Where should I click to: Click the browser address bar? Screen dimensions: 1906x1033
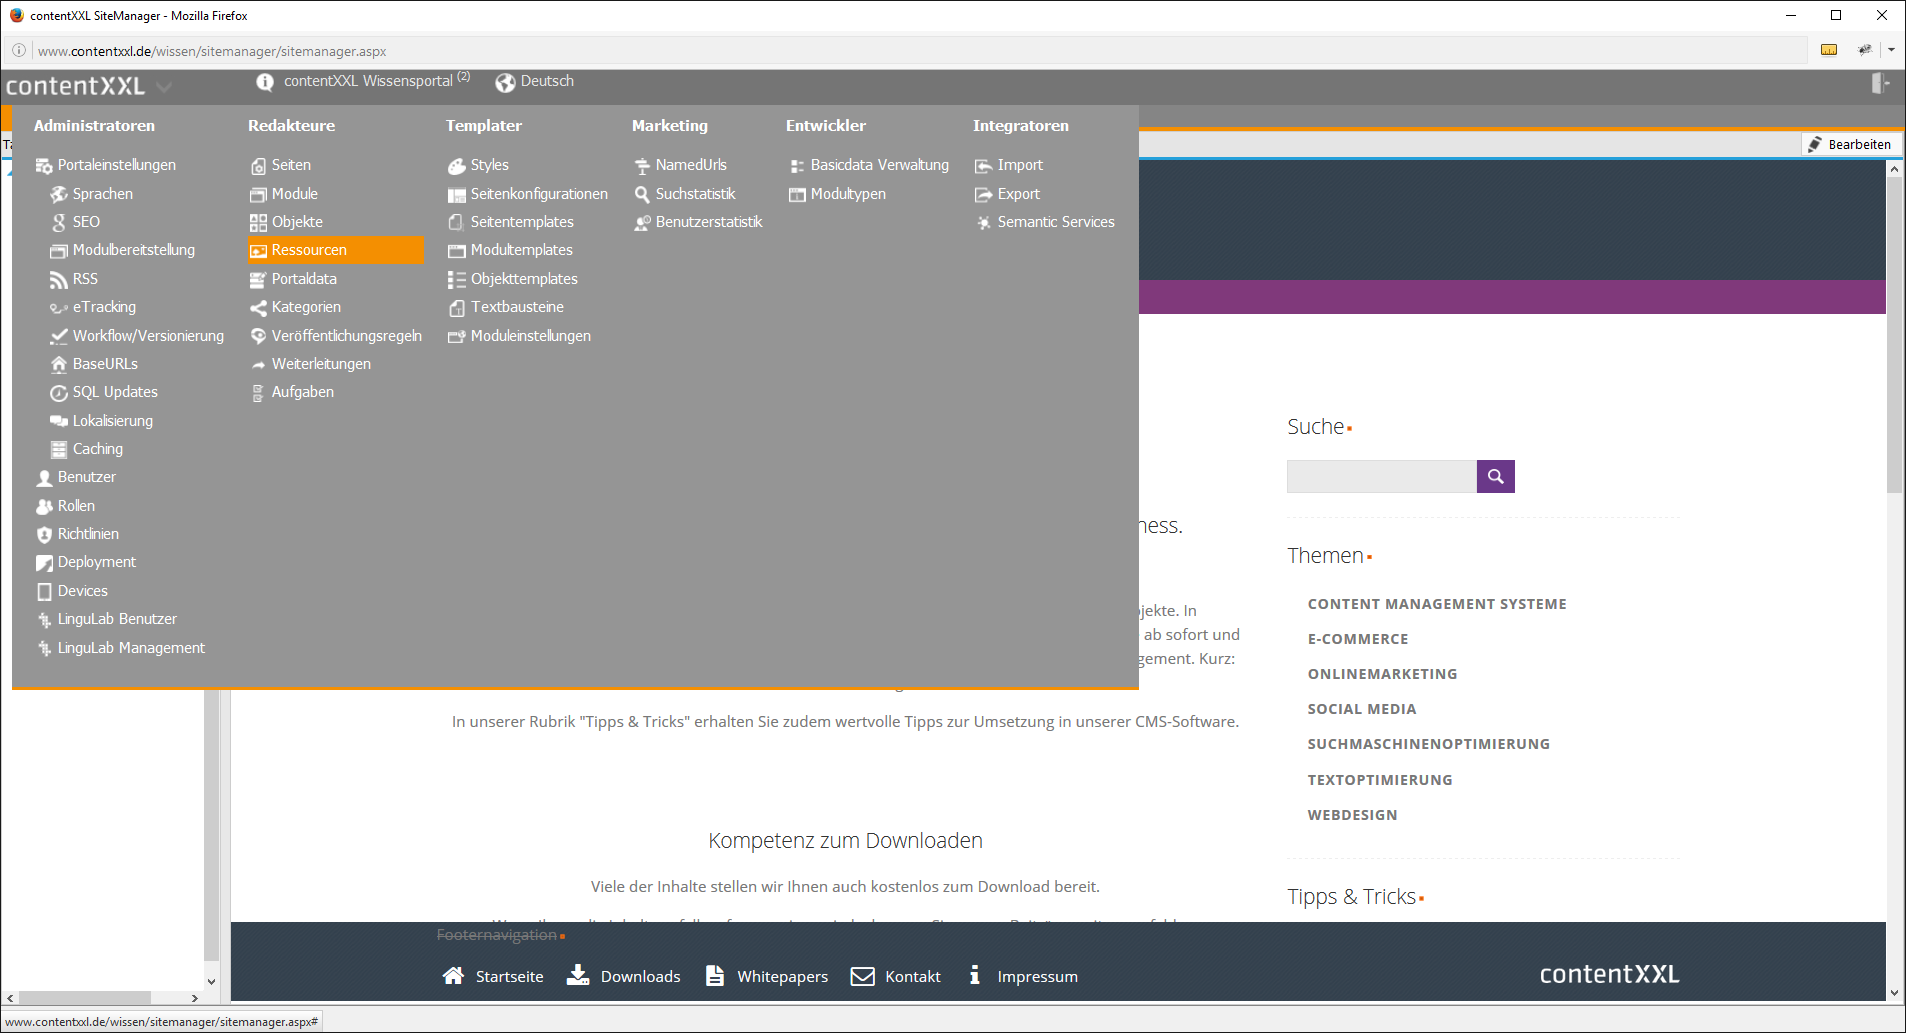click(920, 50)
